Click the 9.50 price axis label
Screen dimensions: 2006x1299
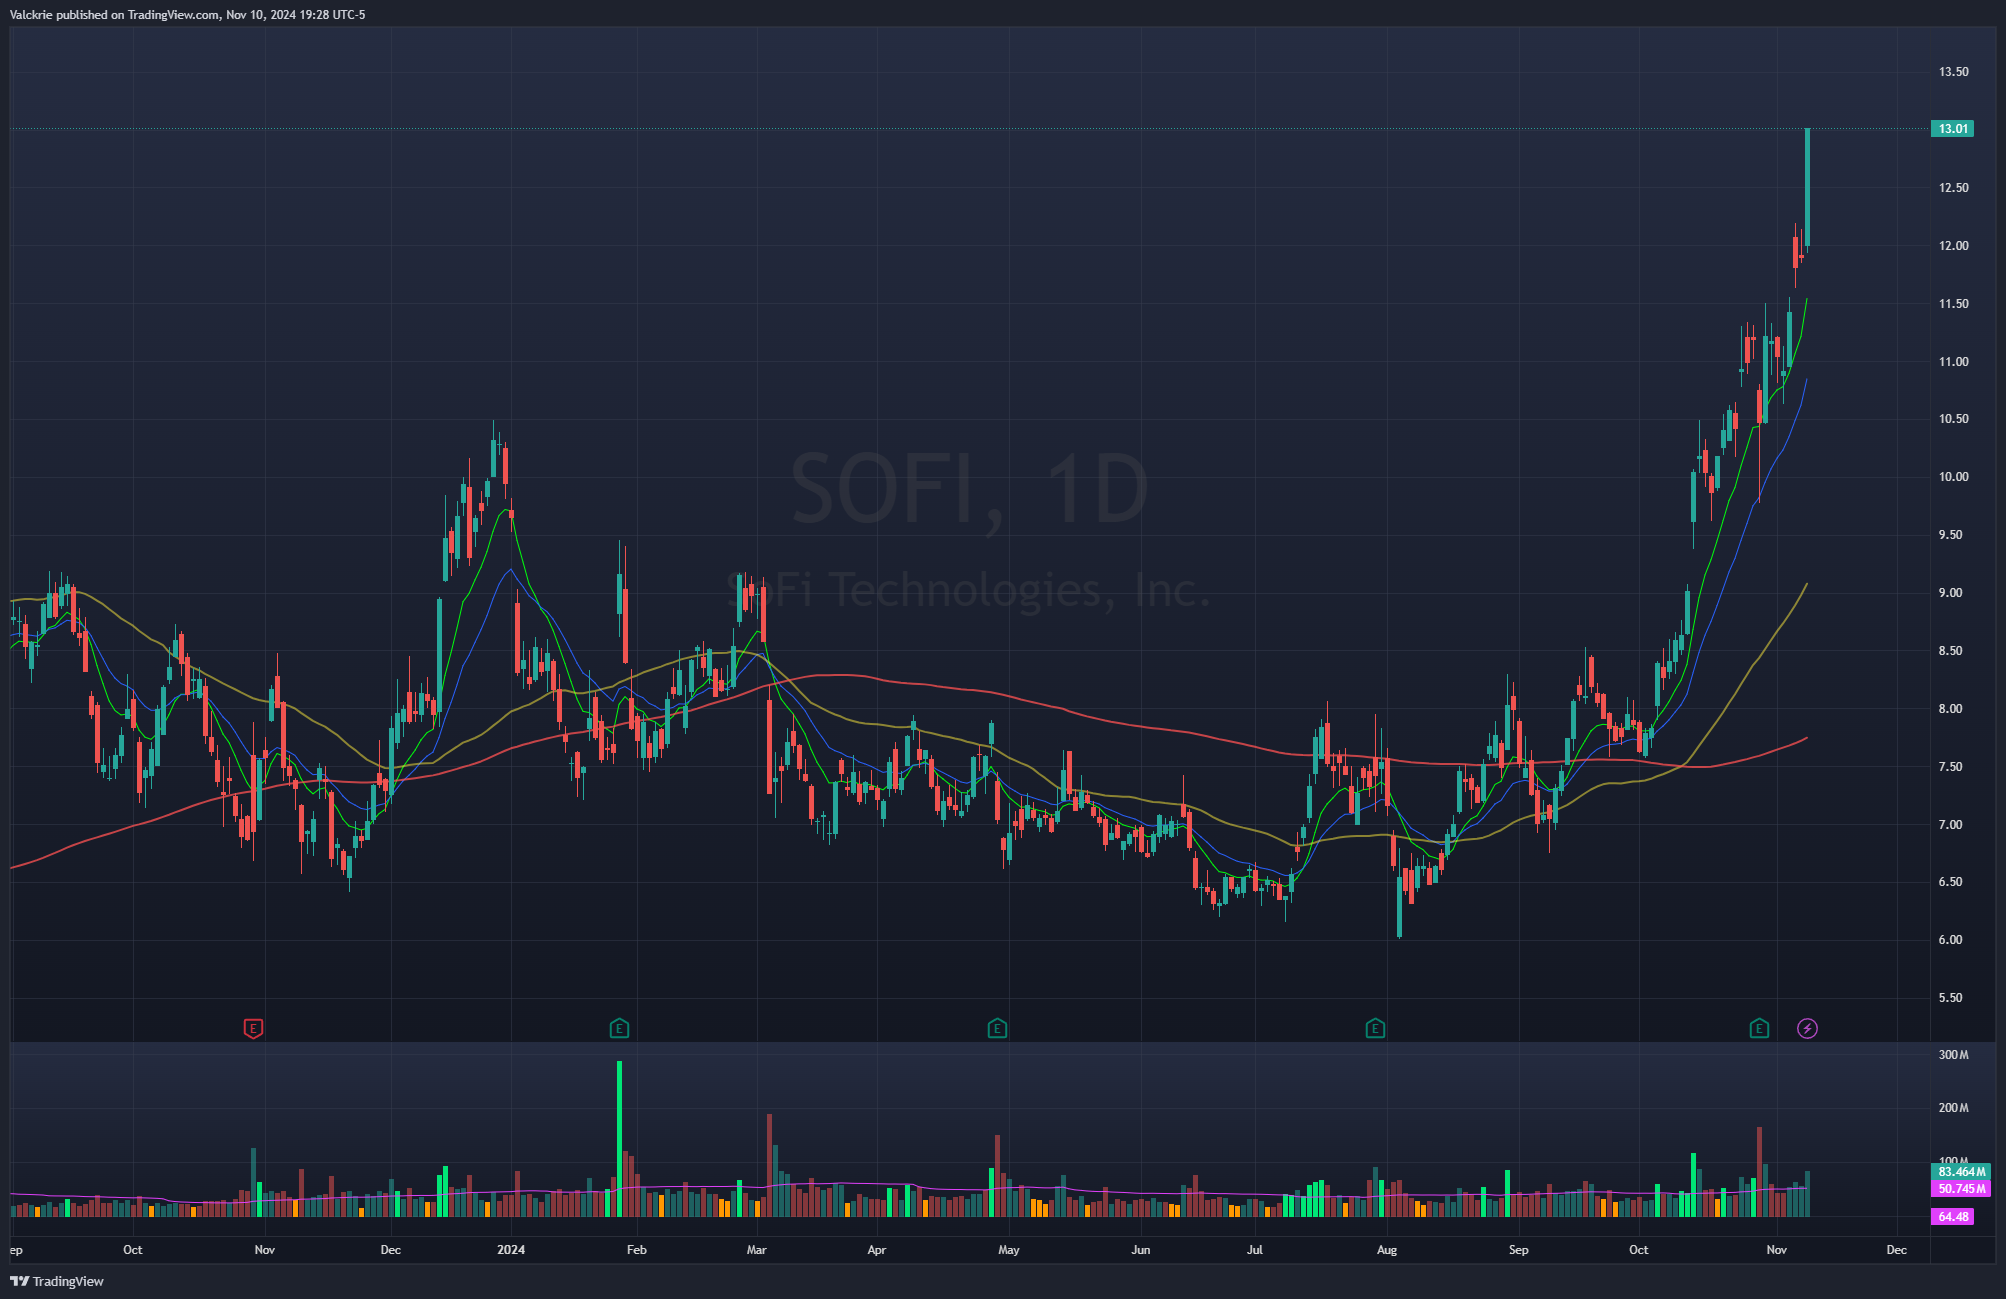(x=1953, y=535)
